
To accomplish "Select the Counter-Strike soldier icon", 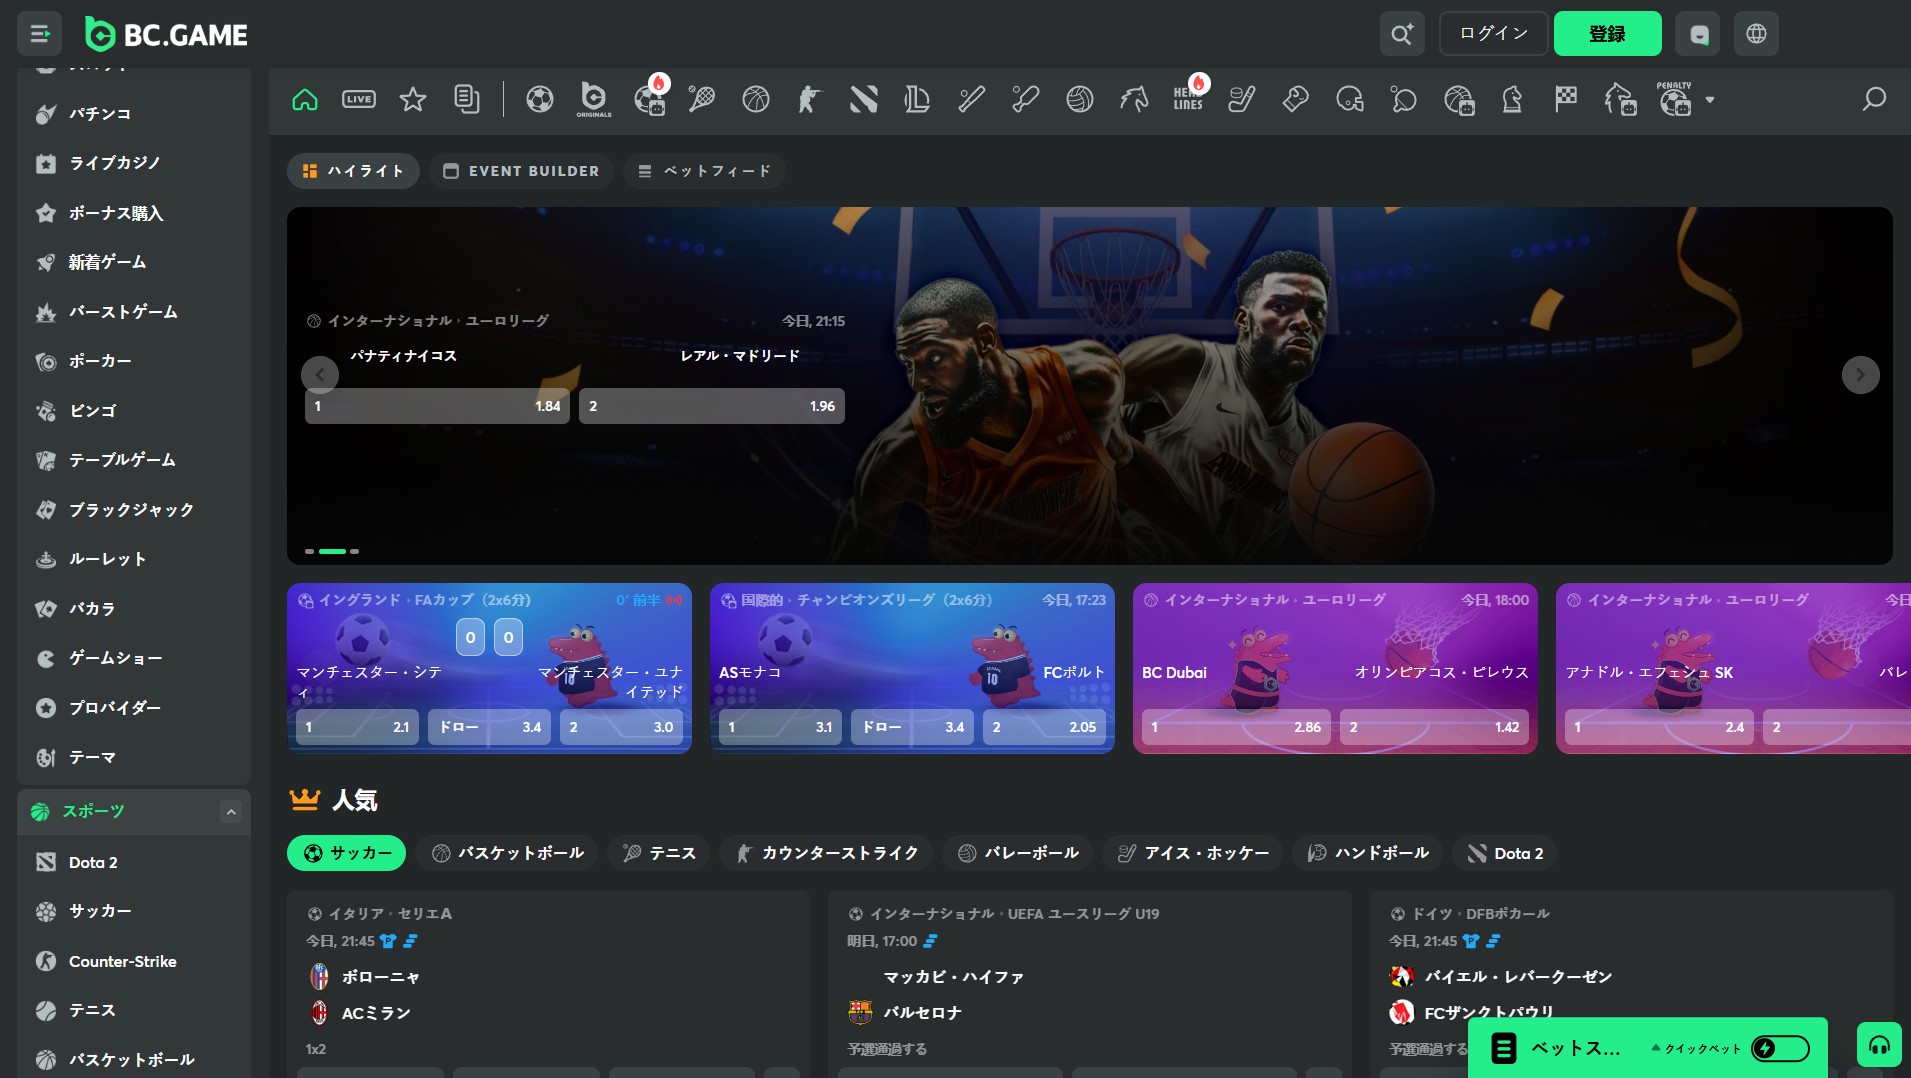I will [810, 99].
